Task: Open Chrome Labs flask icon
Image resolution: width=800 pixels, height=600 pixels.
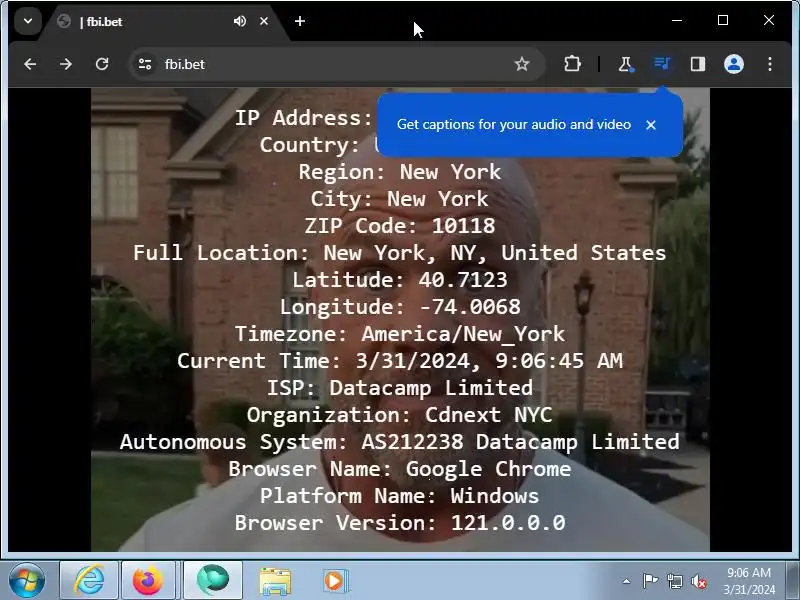Action: pyautogui.click(x=625, y=64)
